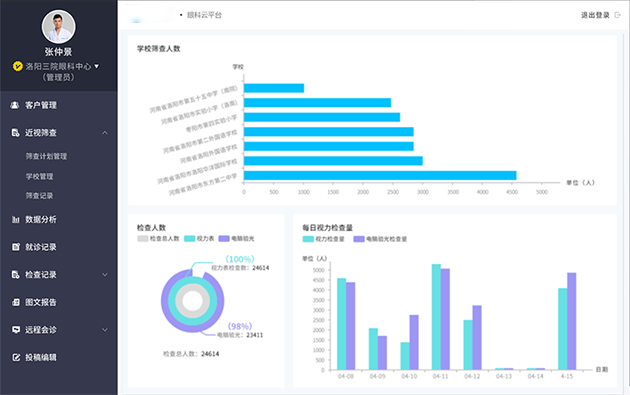Click the 图文报告 sidebar icon

15,302
